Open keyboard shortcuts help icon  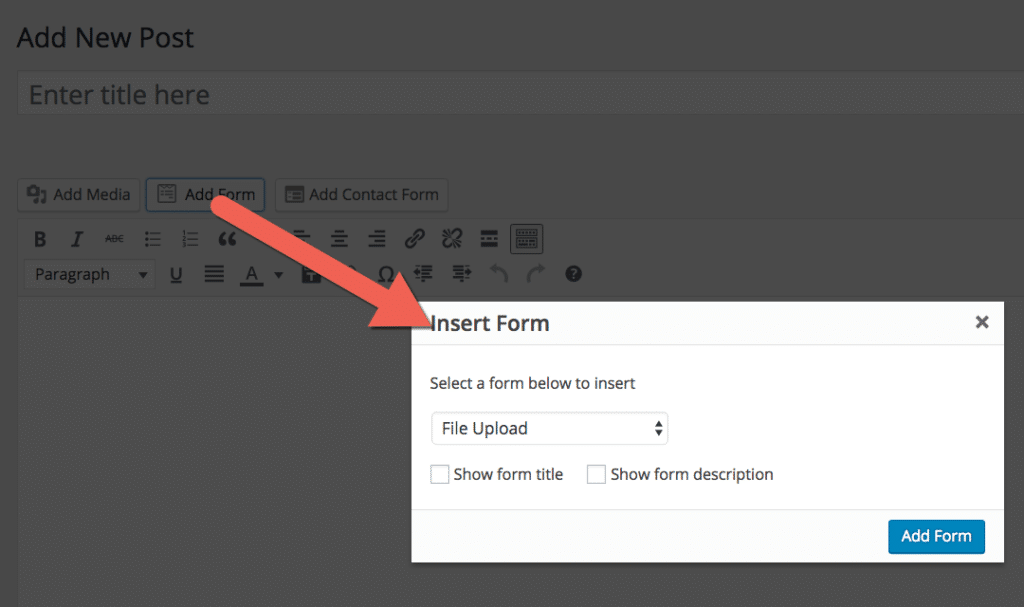click(x=573, y=274)
